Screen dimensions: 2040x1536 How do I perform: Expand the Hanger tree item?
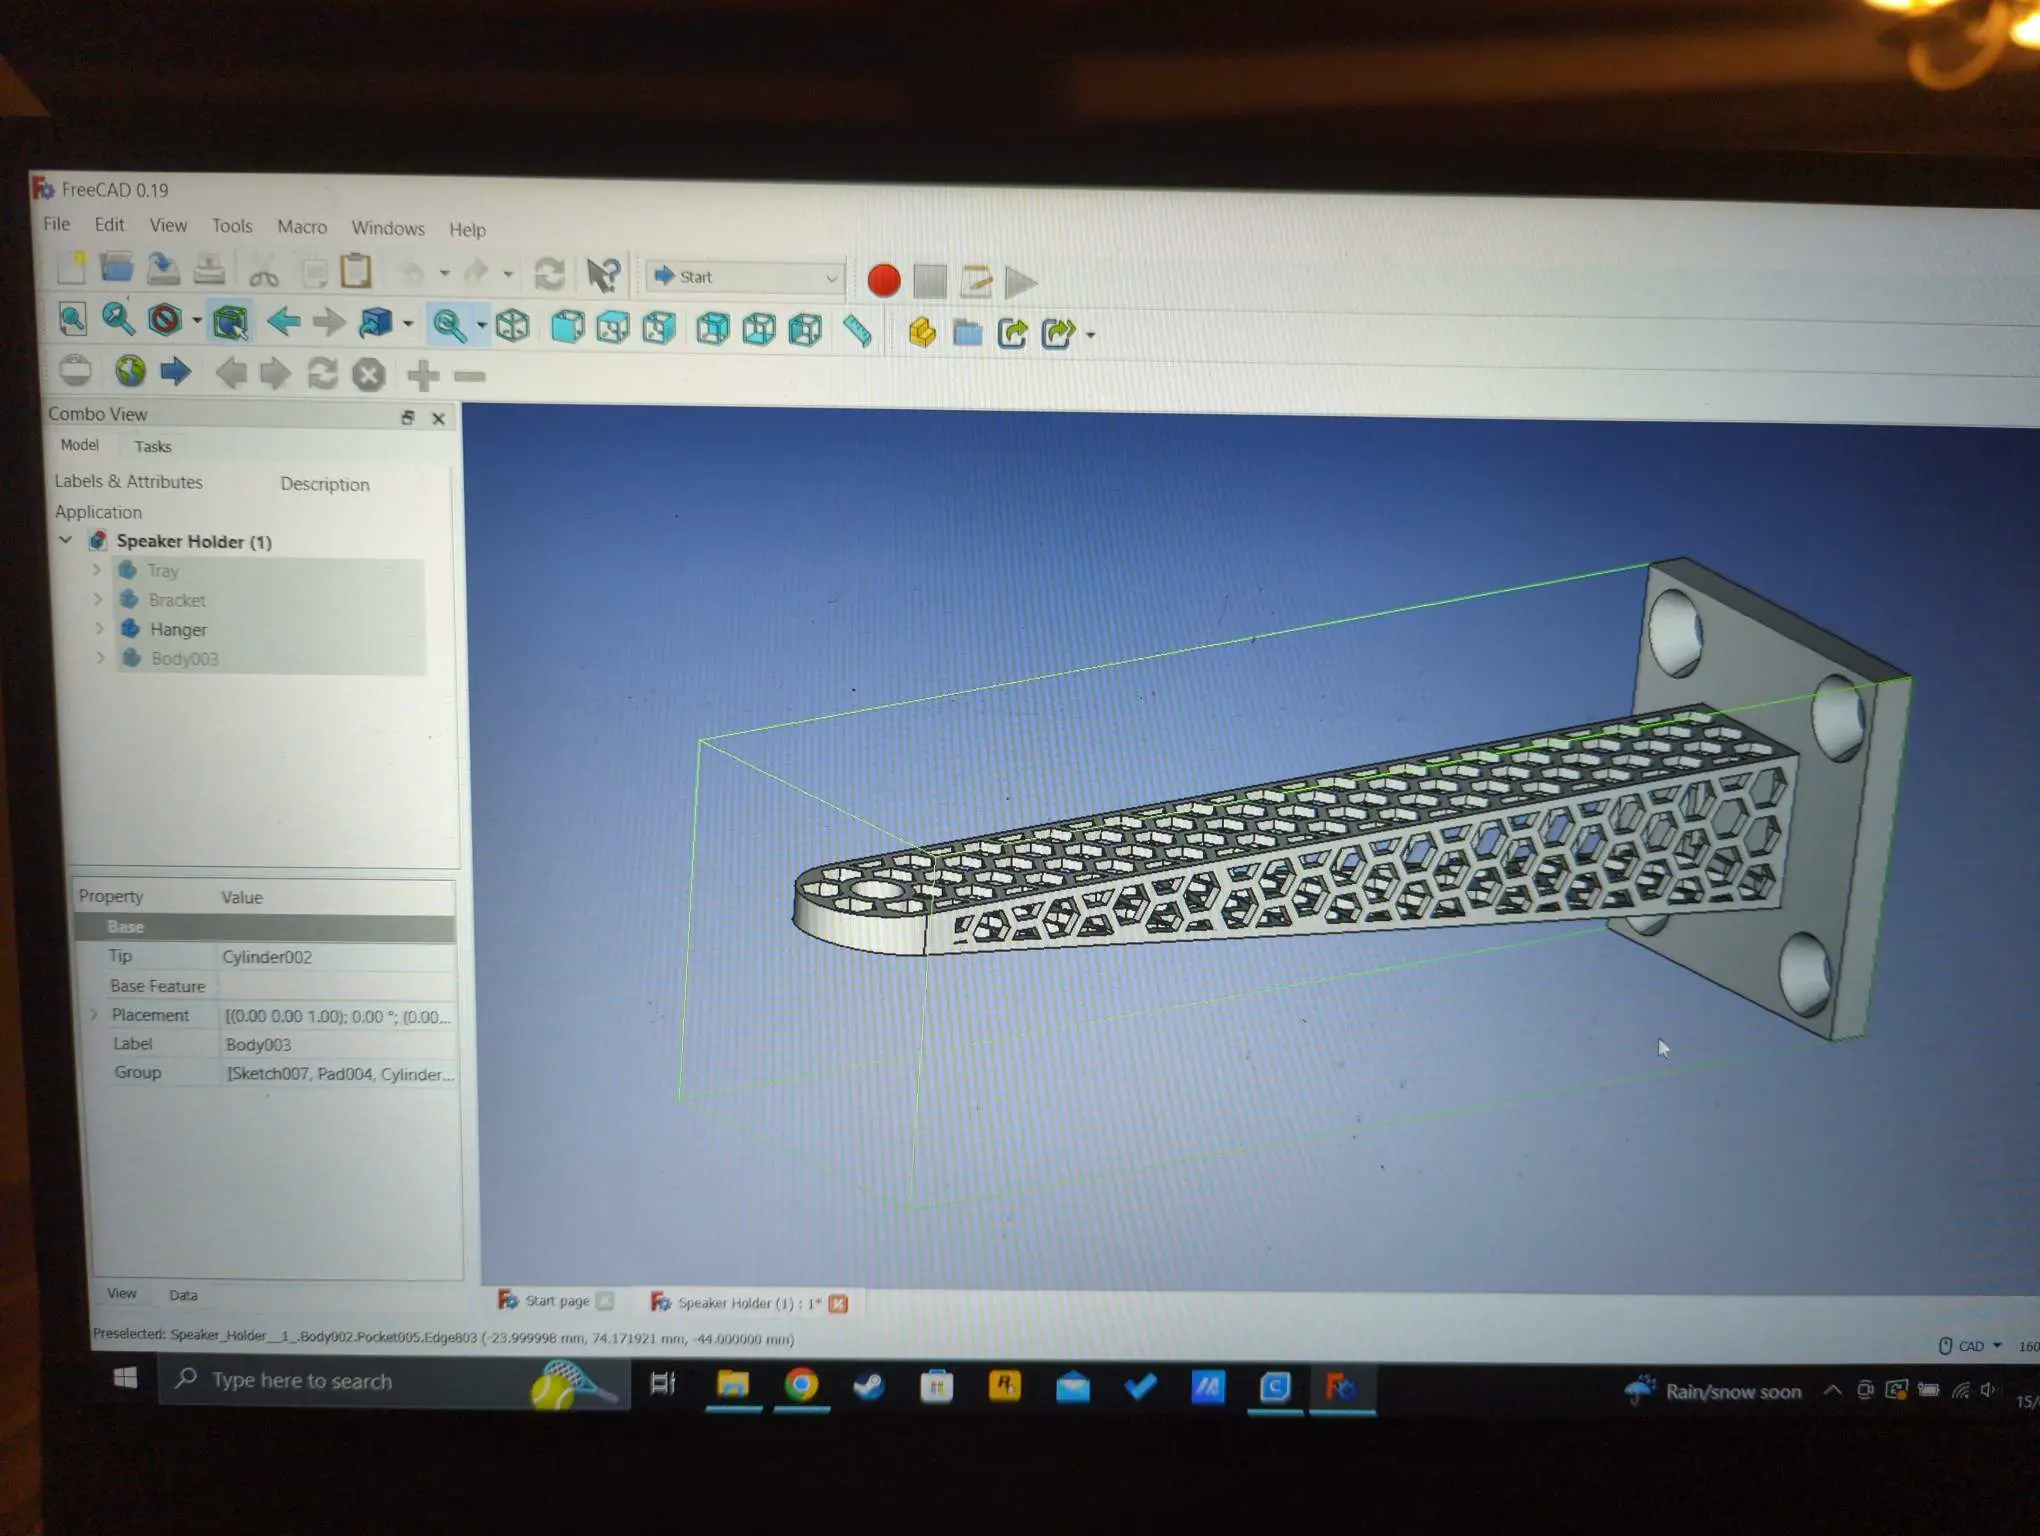(x=99, y=629)
